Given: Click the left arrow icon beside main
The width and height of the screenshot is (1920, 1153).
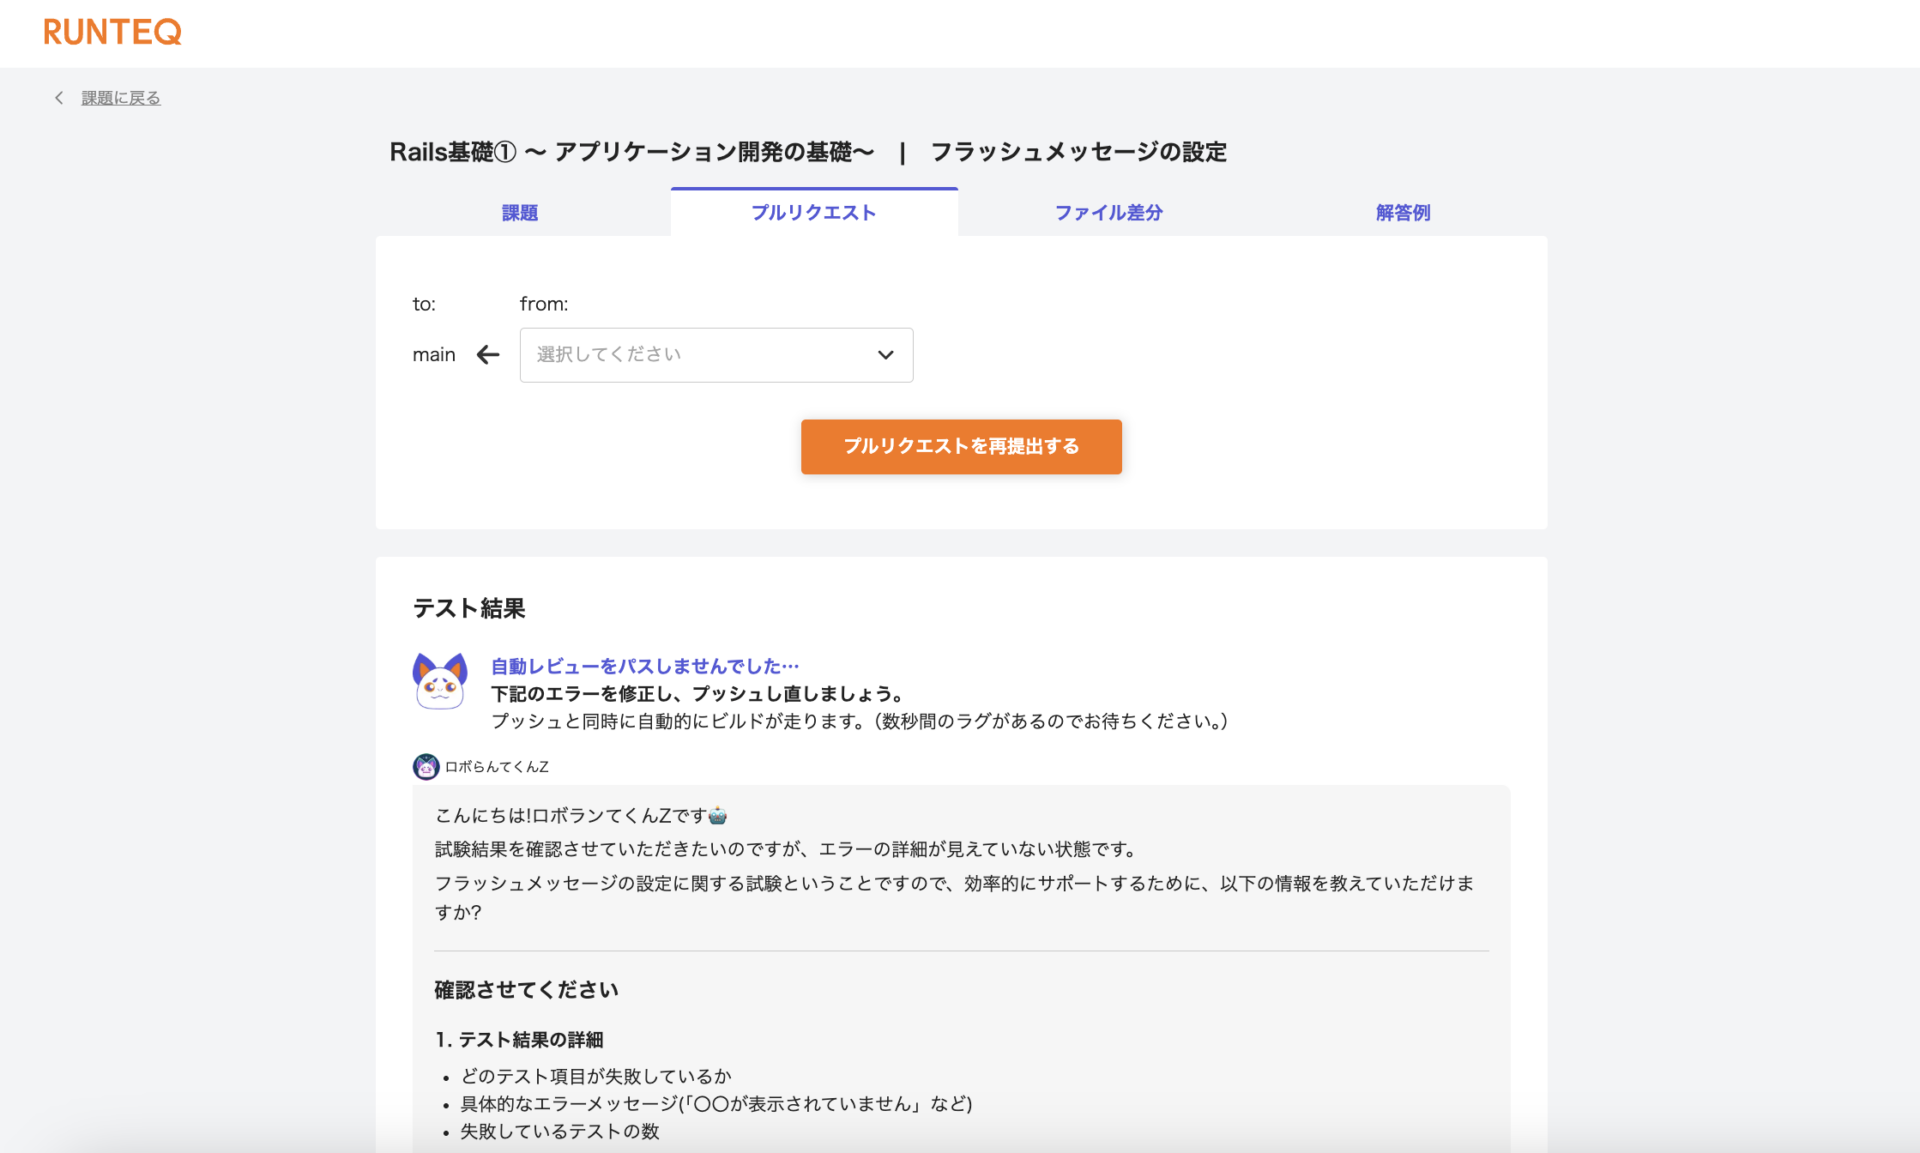Looking at the screenshot, I should click(488, 355).
